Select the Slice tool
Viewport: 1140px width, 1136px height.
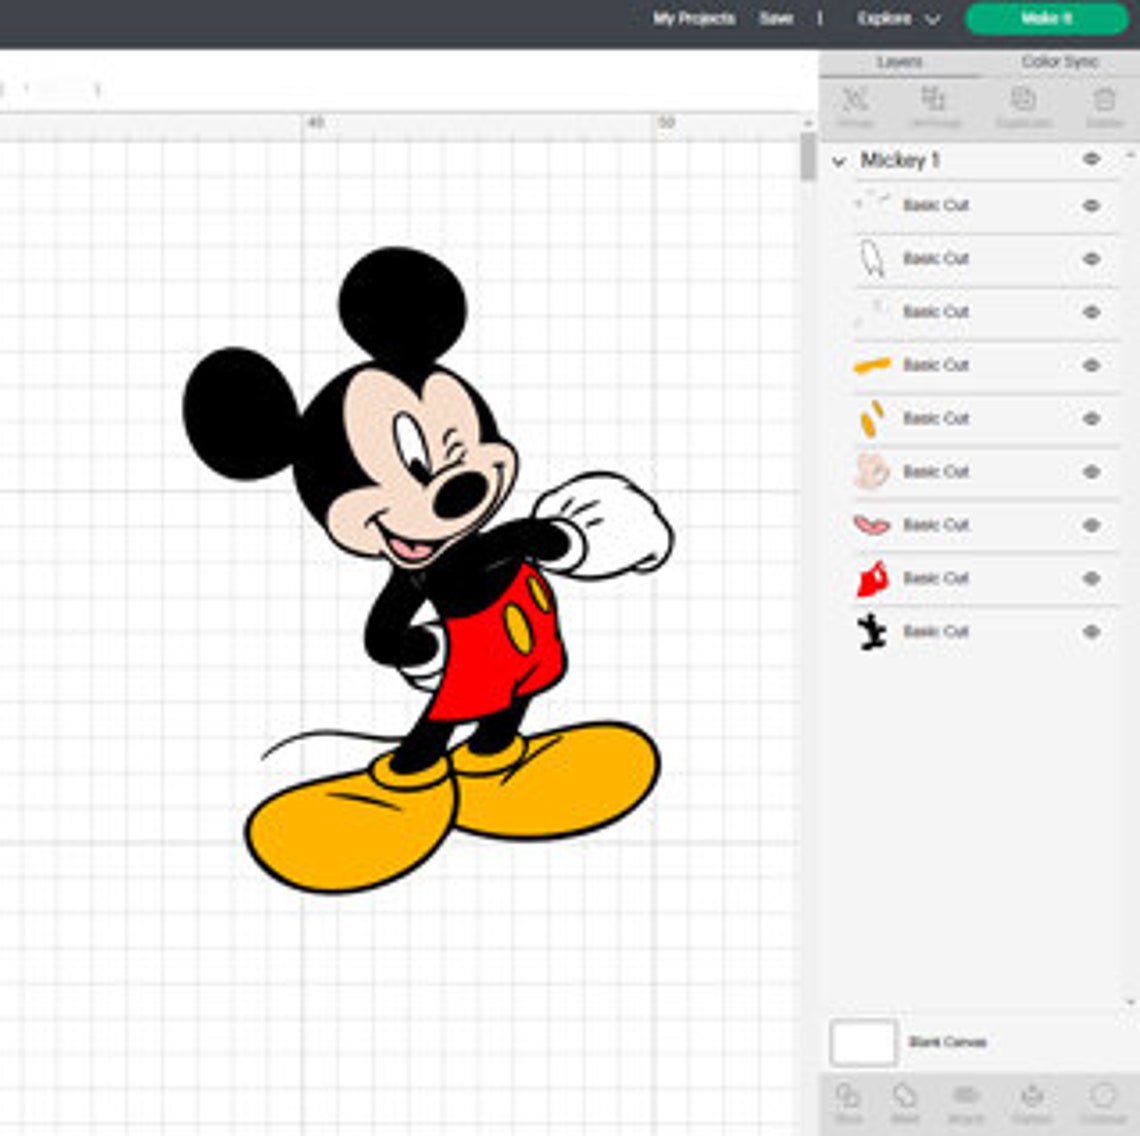(x=848, y=1100)
